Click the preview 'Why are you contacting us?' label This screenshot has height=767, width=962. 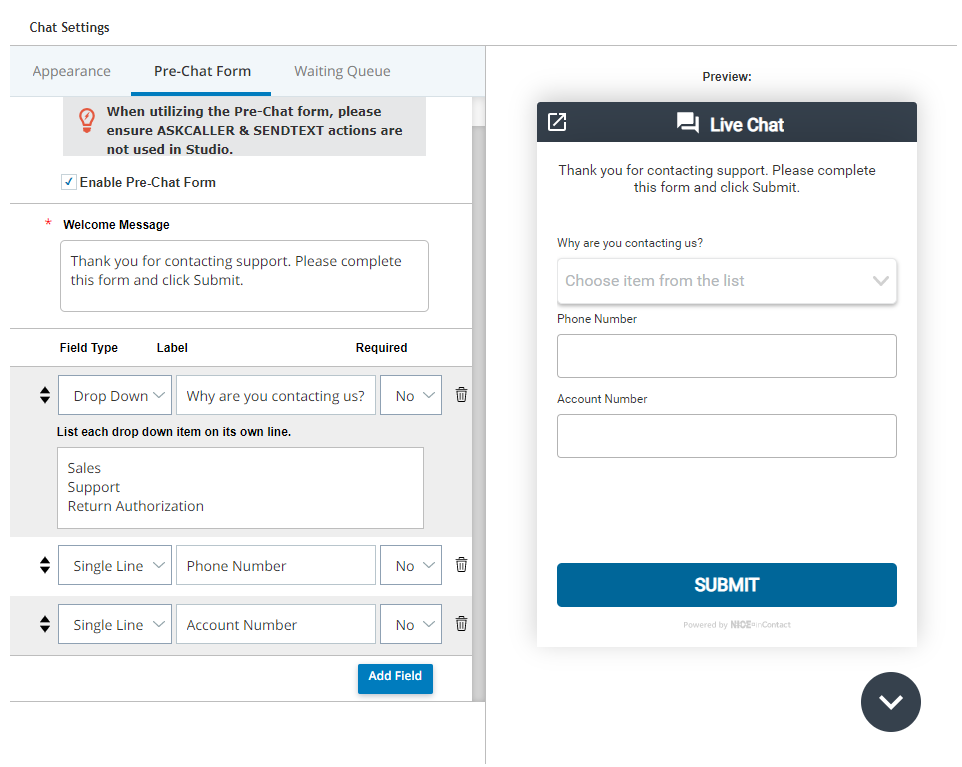pos(629,243)
